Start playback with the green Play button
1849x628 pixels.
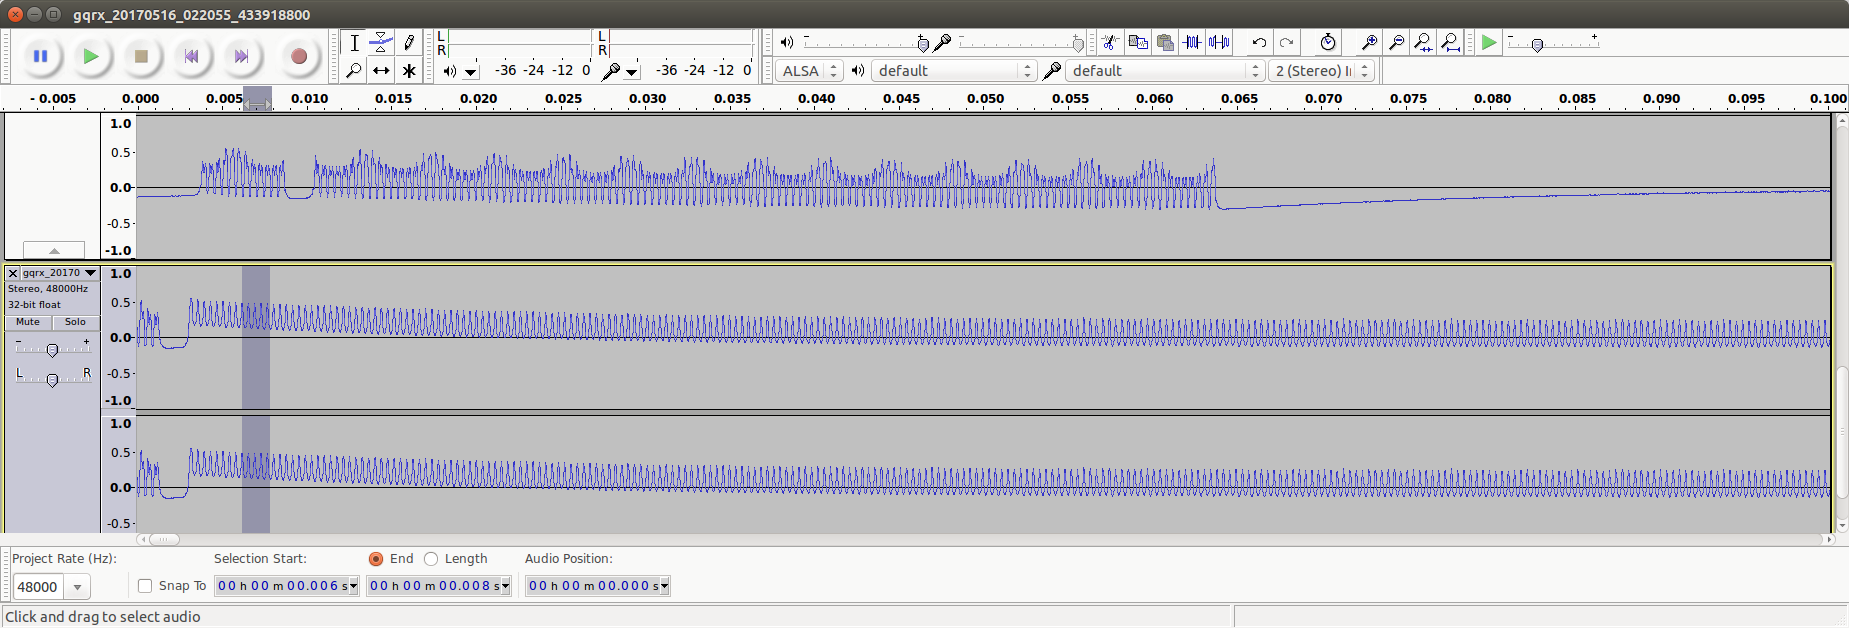tap(91, 56)
